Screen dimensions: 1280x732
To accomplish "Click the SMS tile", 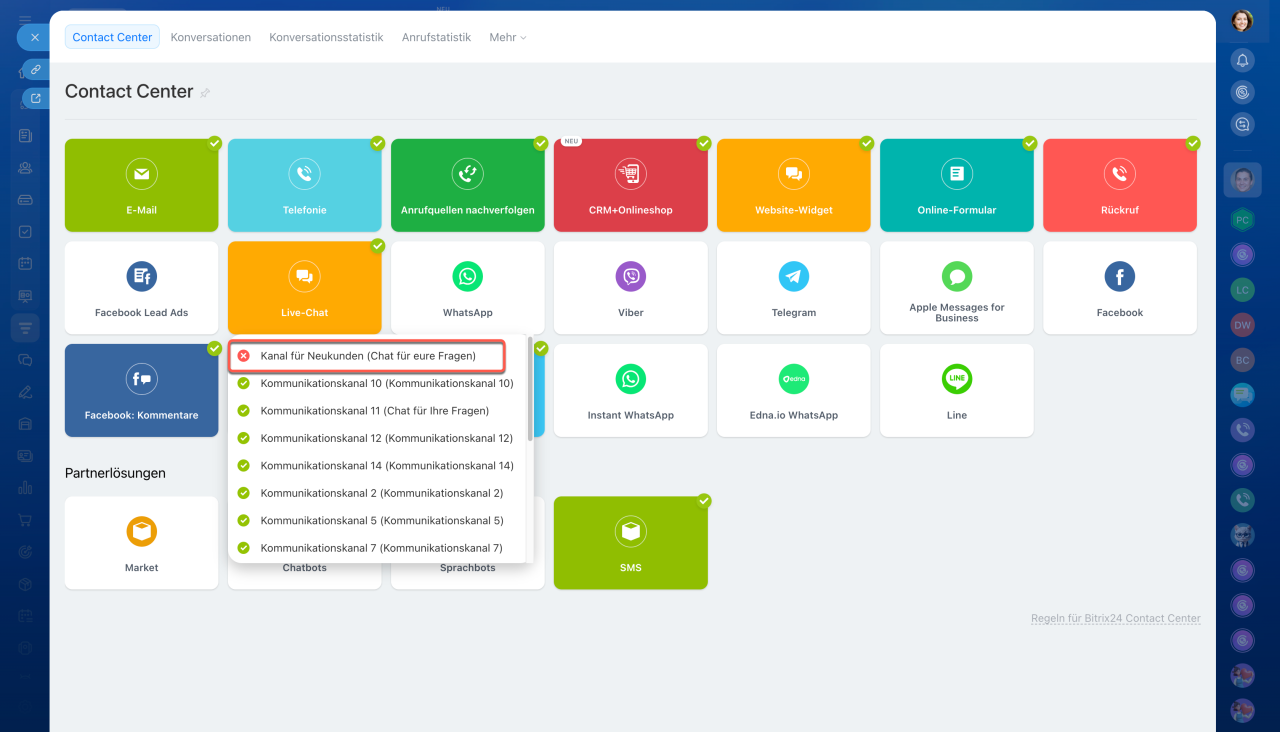I will (x=630, y=543).
